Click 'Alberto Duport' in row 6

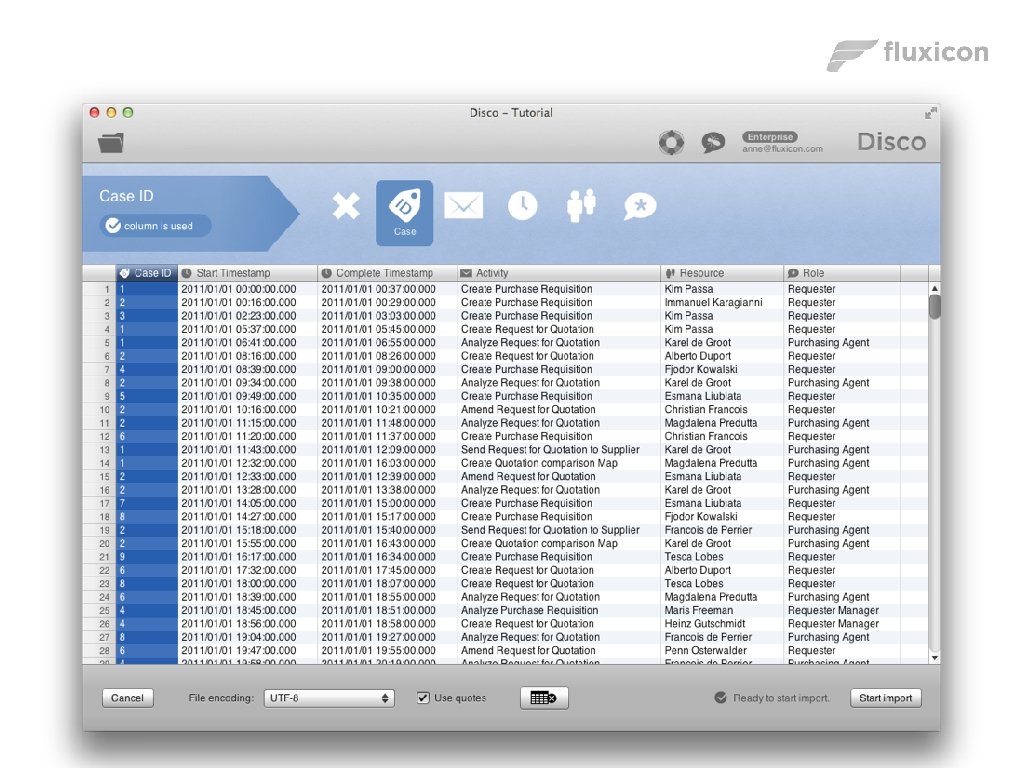click(697, 356)
